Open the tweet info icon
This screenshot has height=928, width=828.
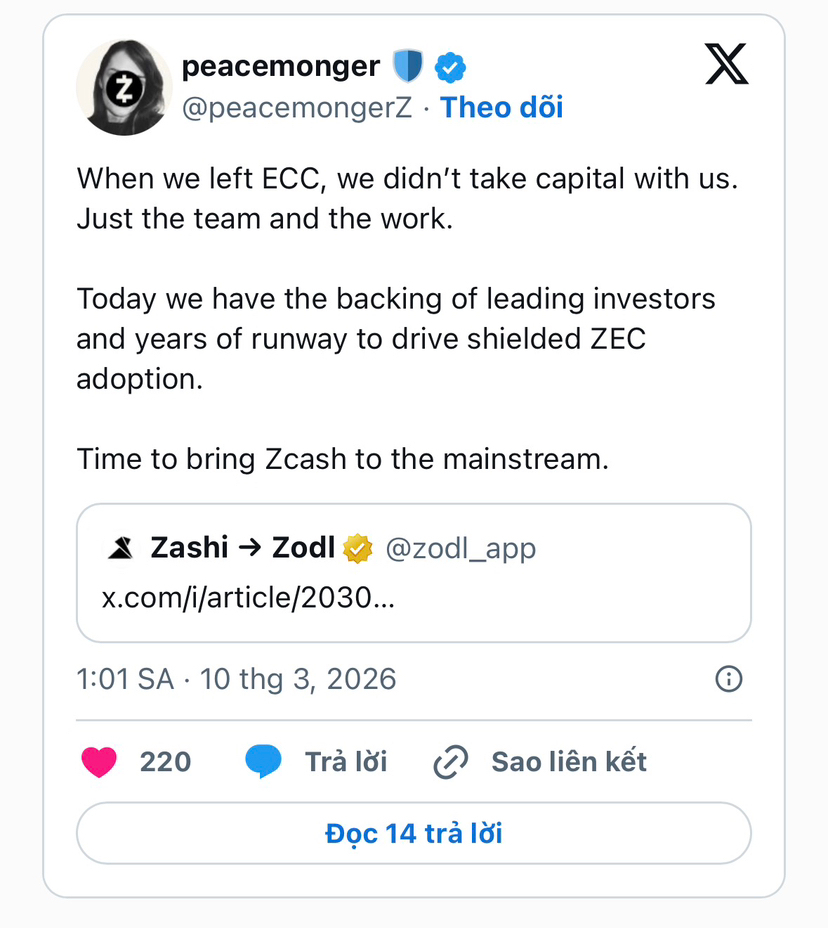729,679
